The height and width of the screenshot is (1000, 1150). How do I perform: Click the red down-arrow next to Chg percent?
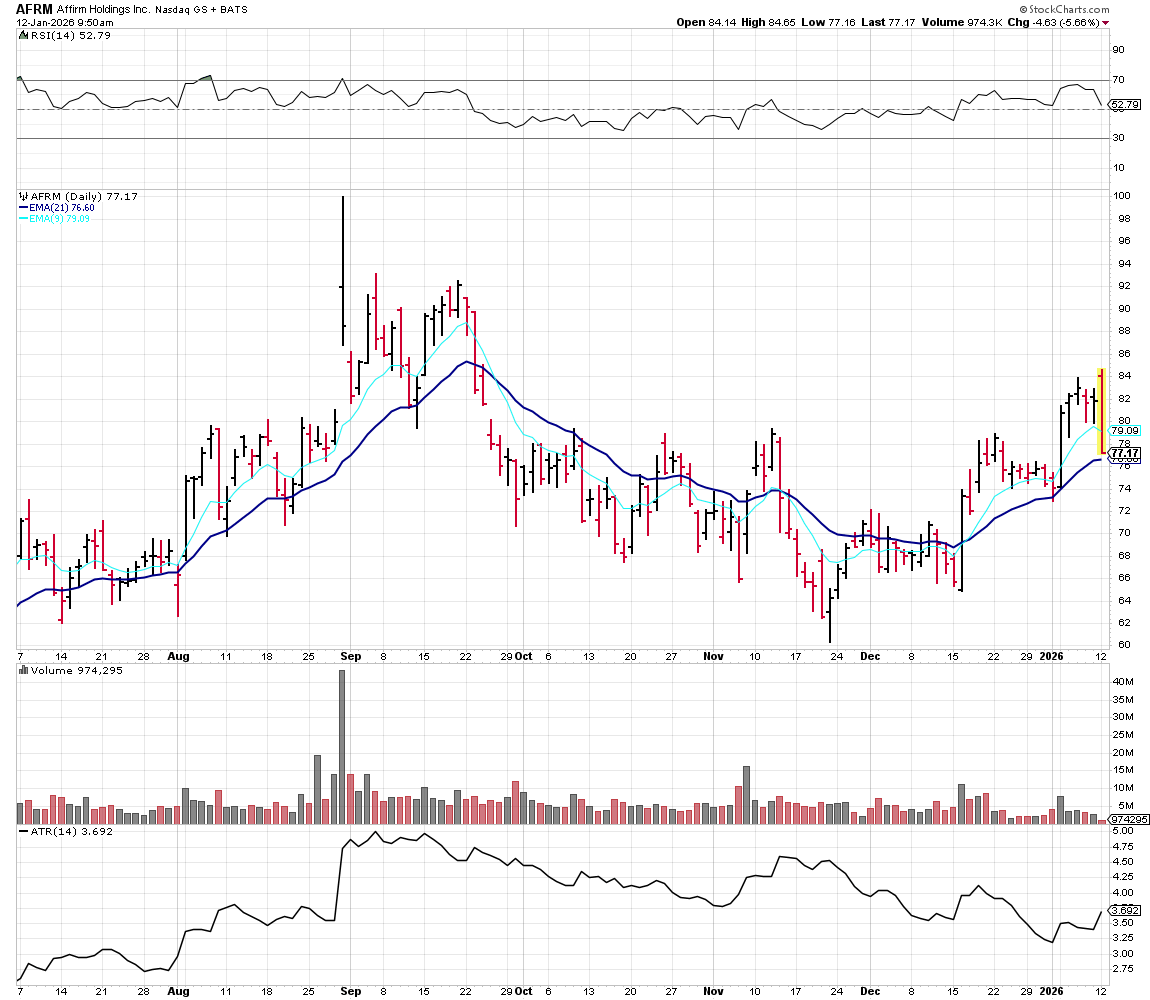(x=1105, y=23)
